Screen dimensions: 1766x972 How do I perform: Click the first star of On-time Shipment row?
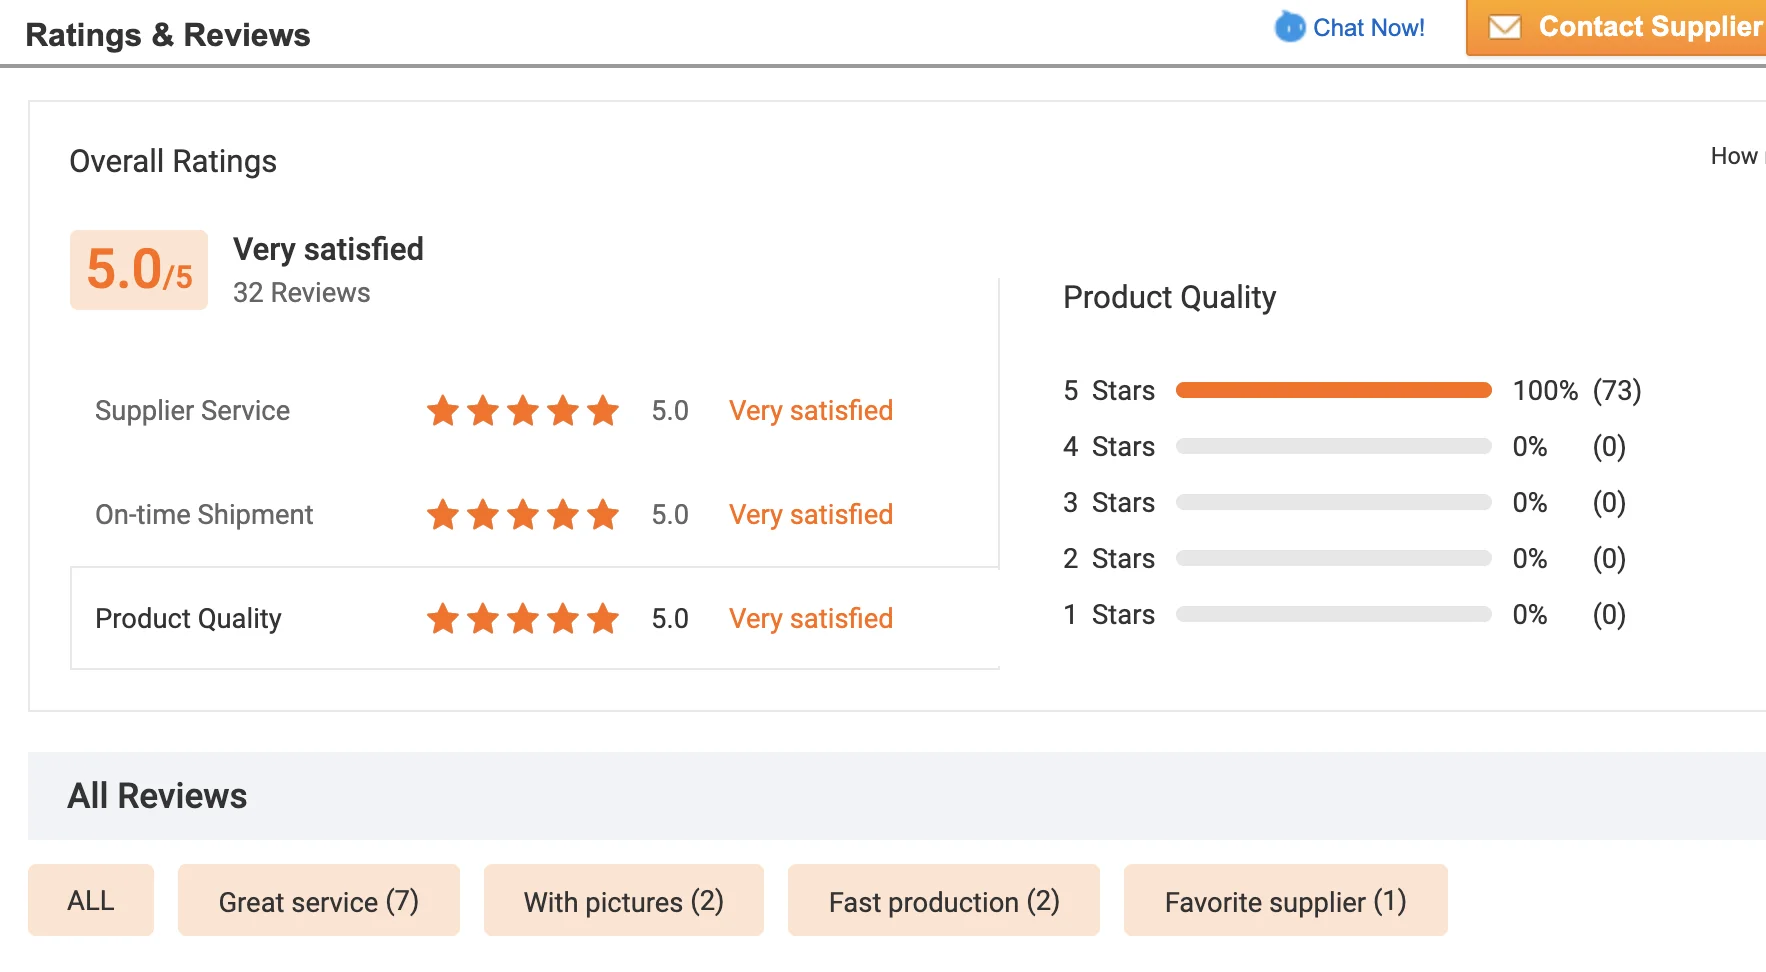point(443,515)
